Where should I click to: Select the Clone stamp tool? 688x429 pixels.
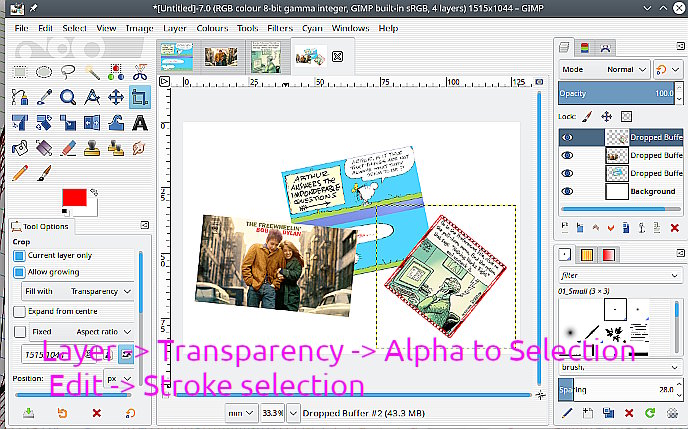[x=92, y=148]
